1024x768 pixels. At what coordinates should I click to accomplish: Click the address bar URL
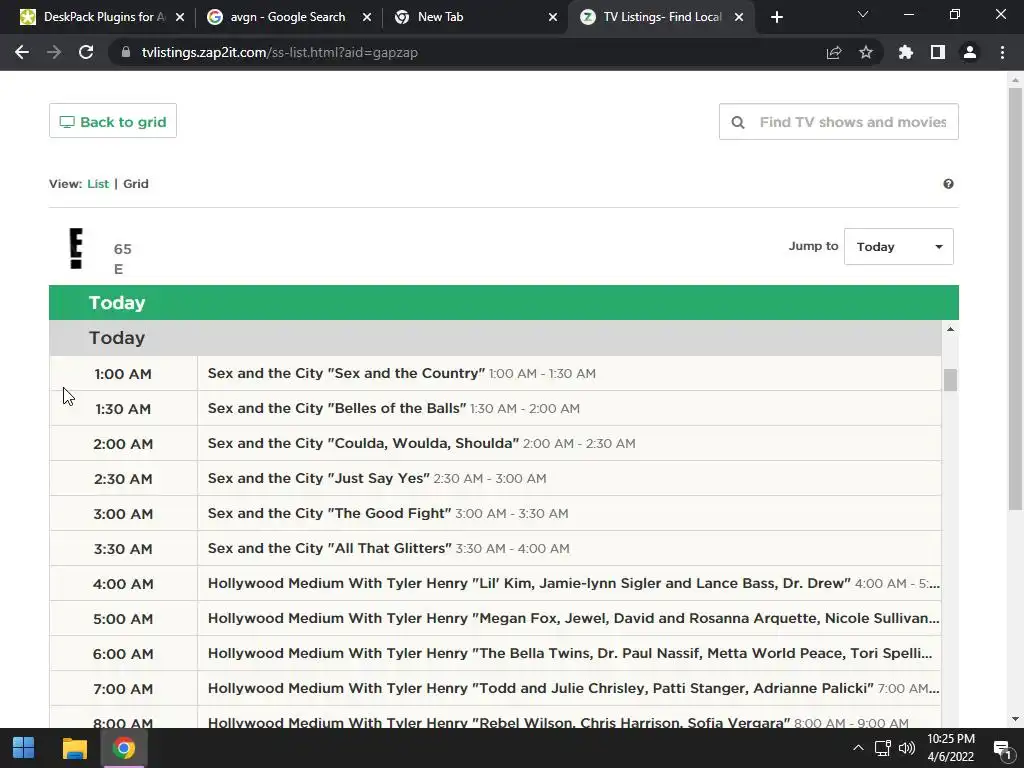(x=280, y=52)
